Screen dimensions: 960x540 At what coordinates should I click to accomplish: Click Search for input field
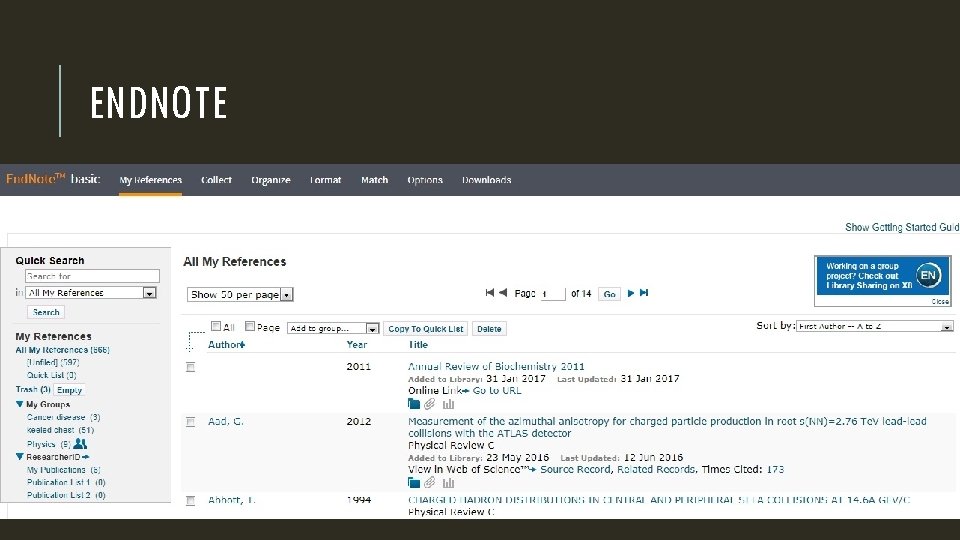[92, 276]
